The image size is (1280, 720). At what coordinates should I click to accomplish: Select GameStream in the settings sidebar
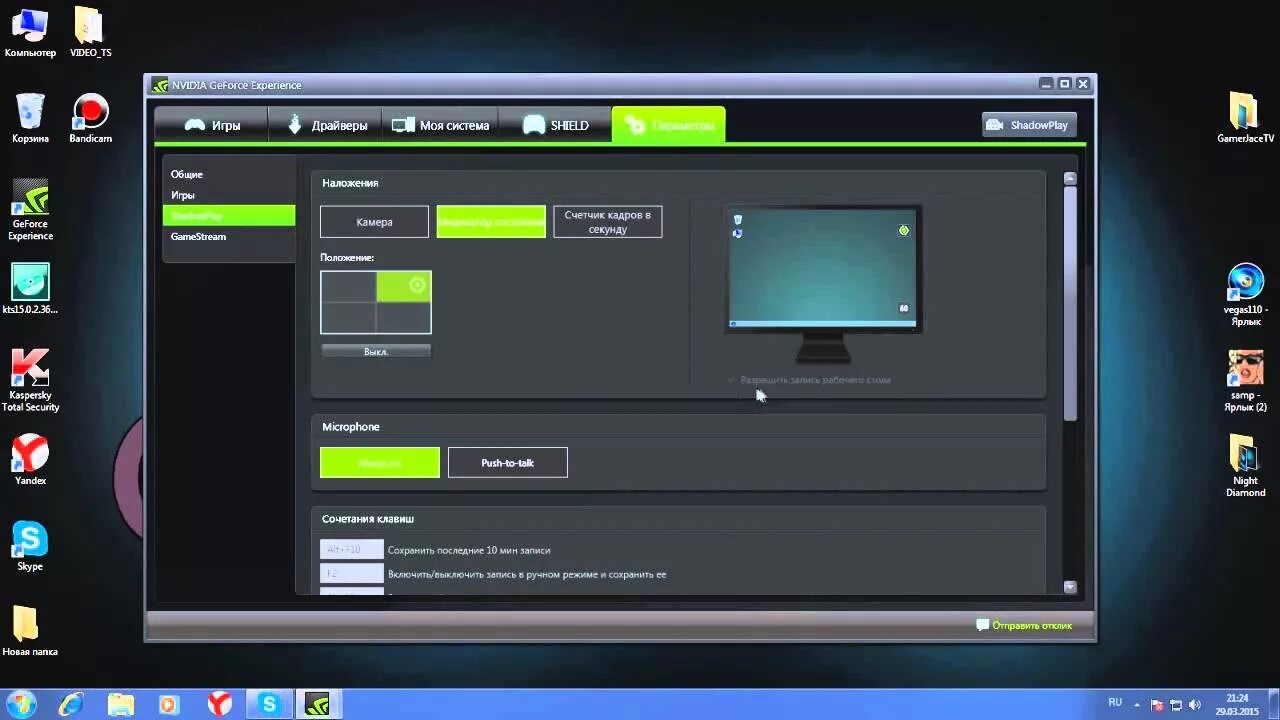[x=198, y=236]
